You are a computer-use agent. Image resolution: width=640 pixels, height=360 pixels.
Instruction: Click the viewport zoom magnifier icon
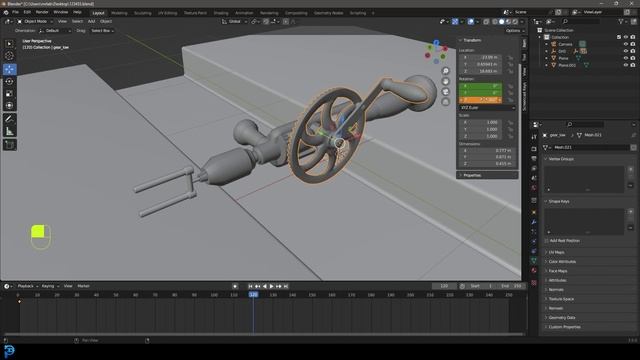[x=446, y=71]
